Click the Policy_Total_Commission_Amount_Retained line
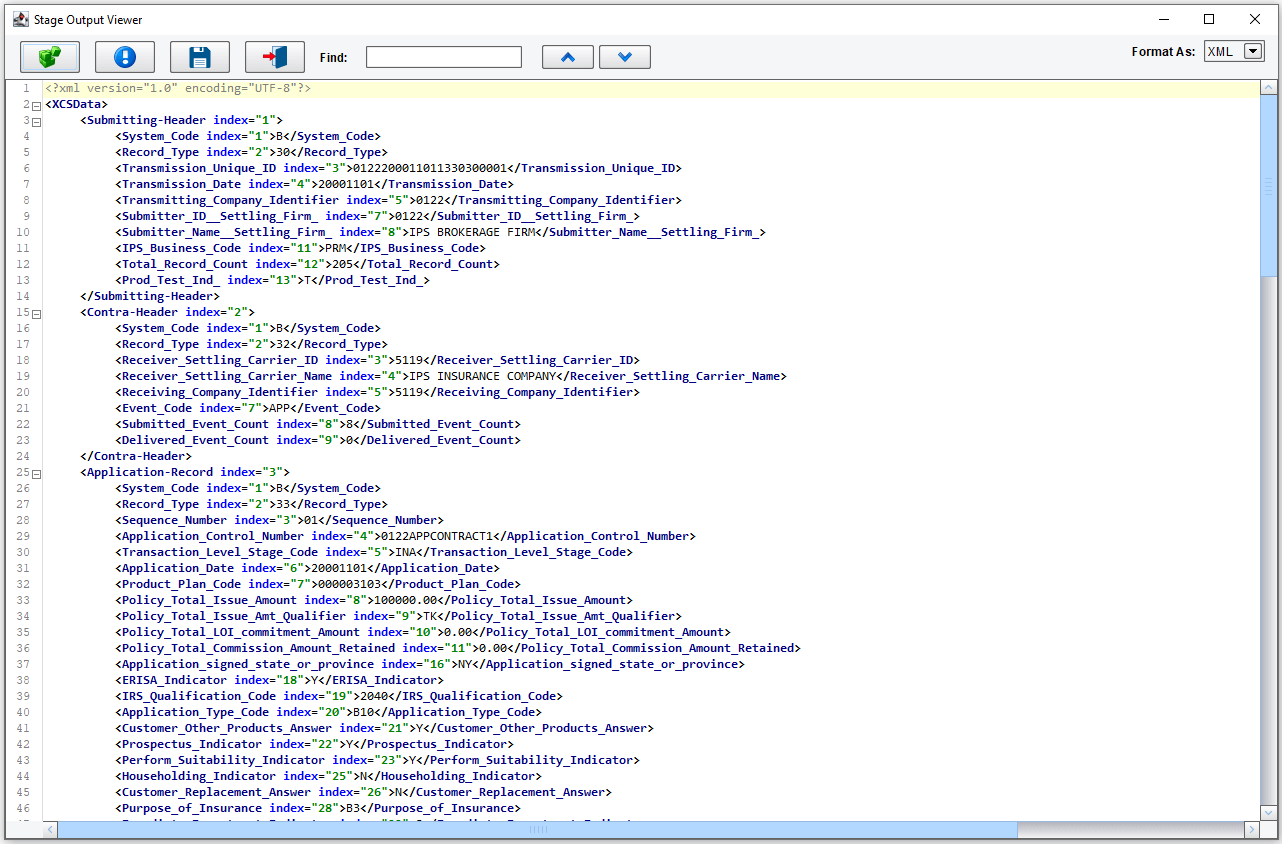This screenshot has width=1282, height=844. tap(458, 648)
